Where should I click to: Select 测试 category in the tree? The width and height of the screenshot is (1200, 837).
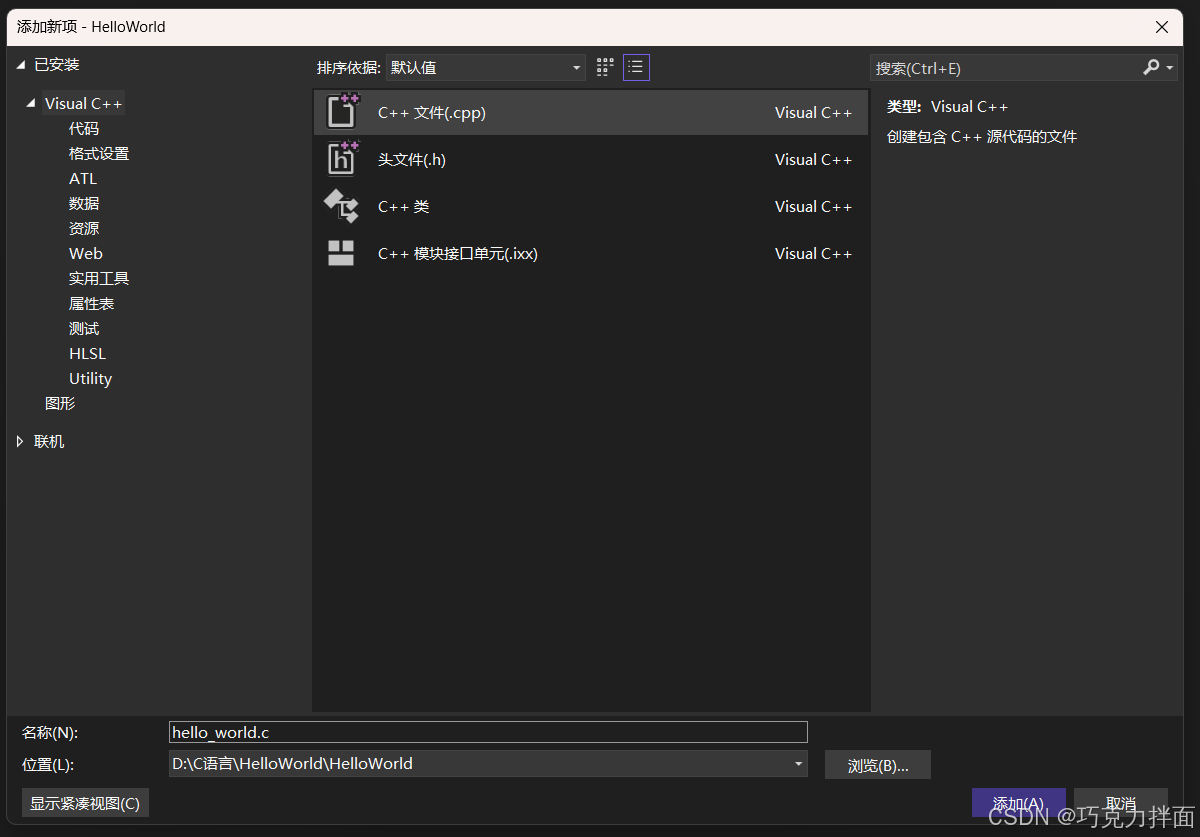[x=84, y=329]
